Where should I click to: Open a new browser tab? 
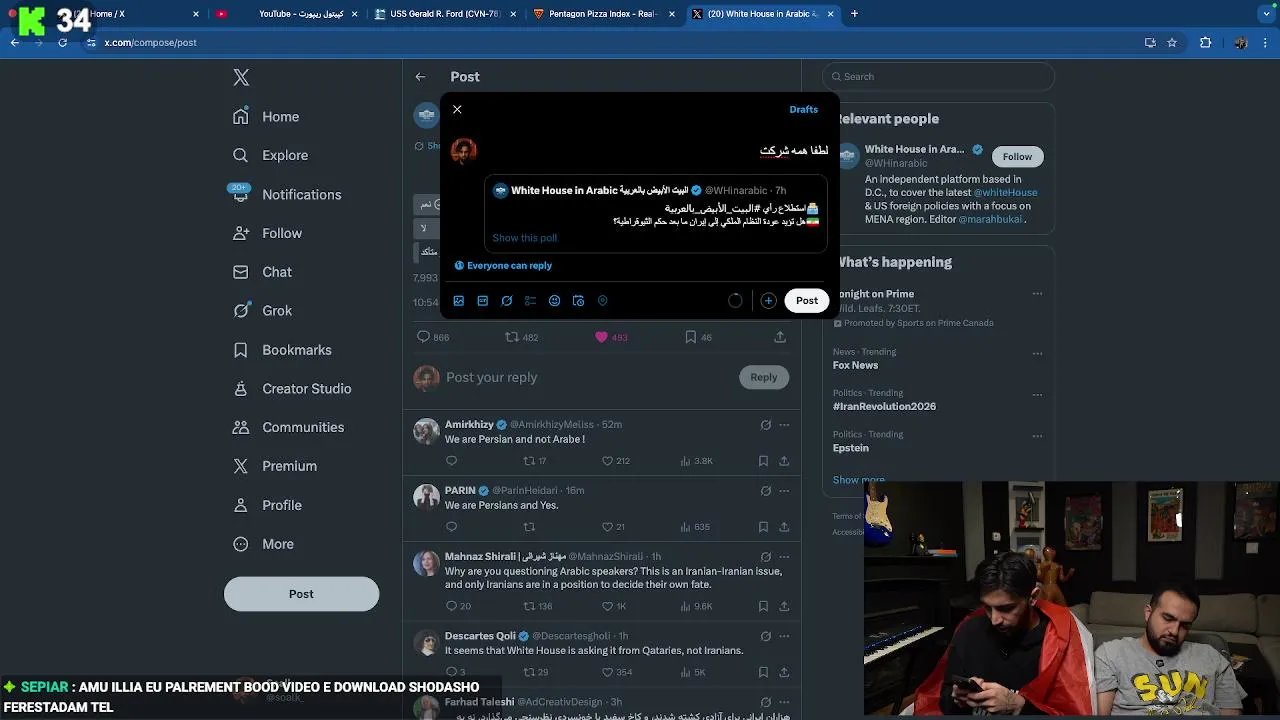854,14
